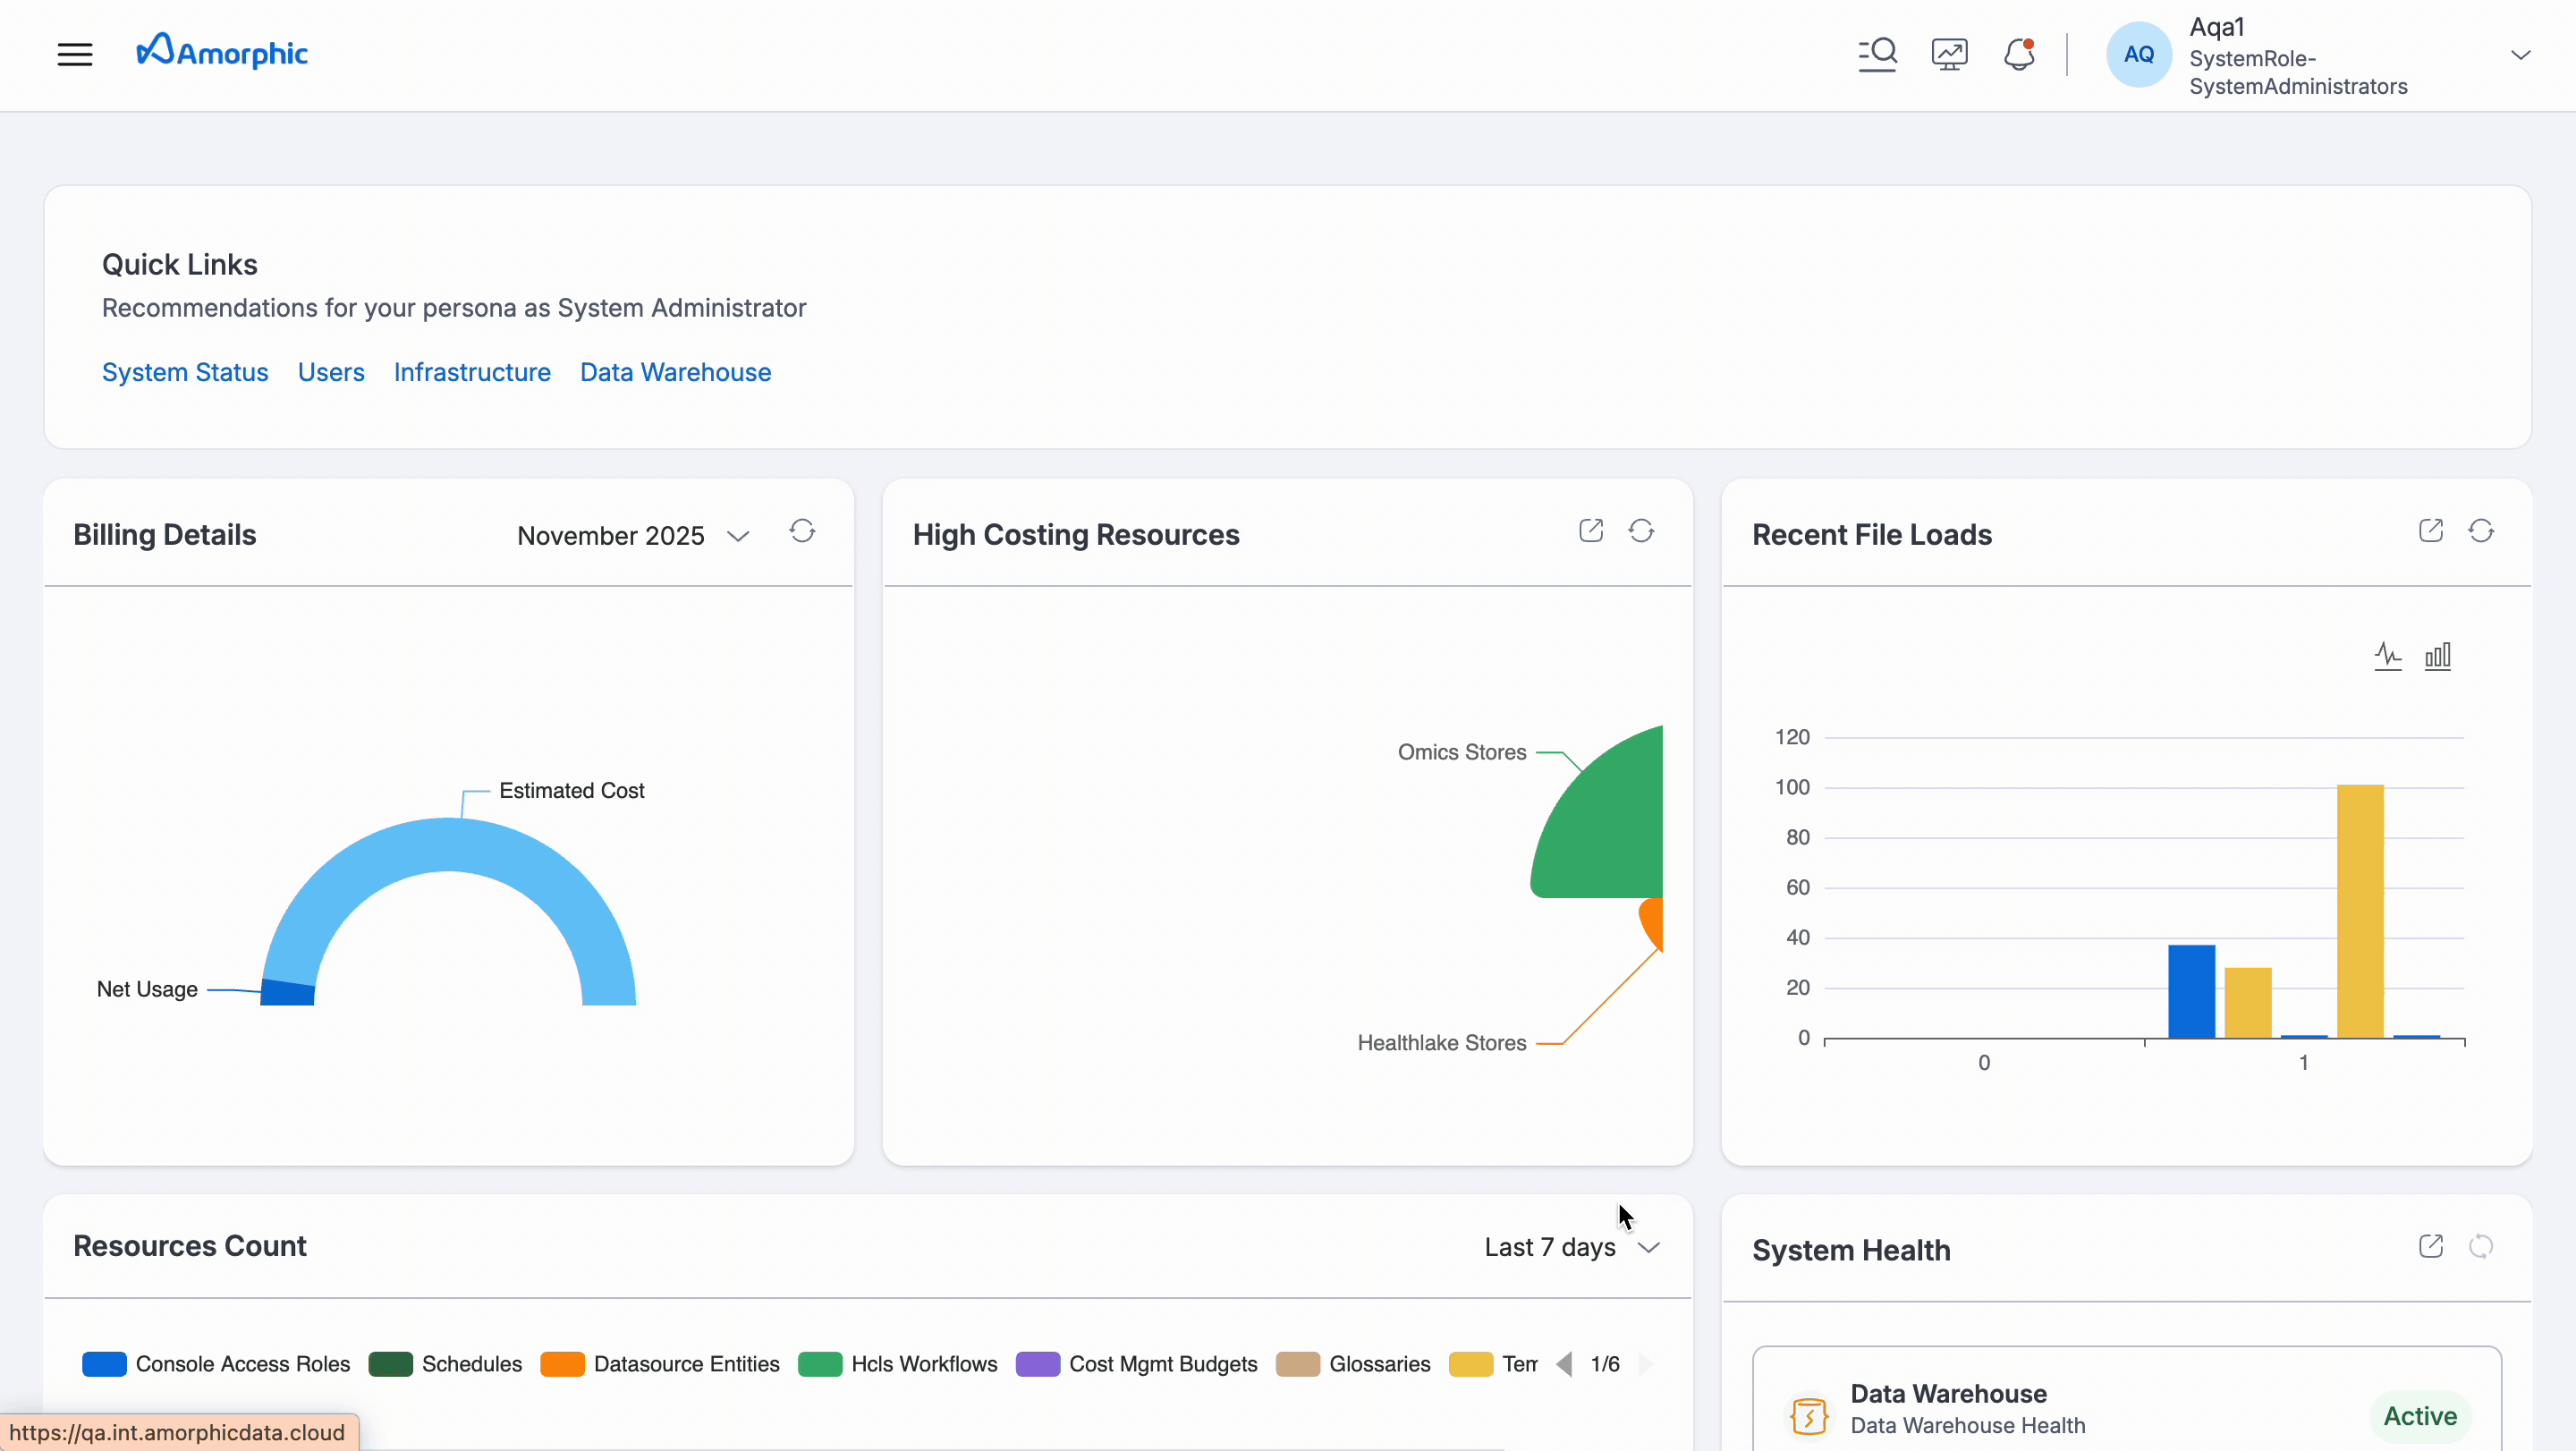Refresh the Billing Details card
Image resolution: width=2576 pixels, height=1451 pixels.
[x=802, y=531]
